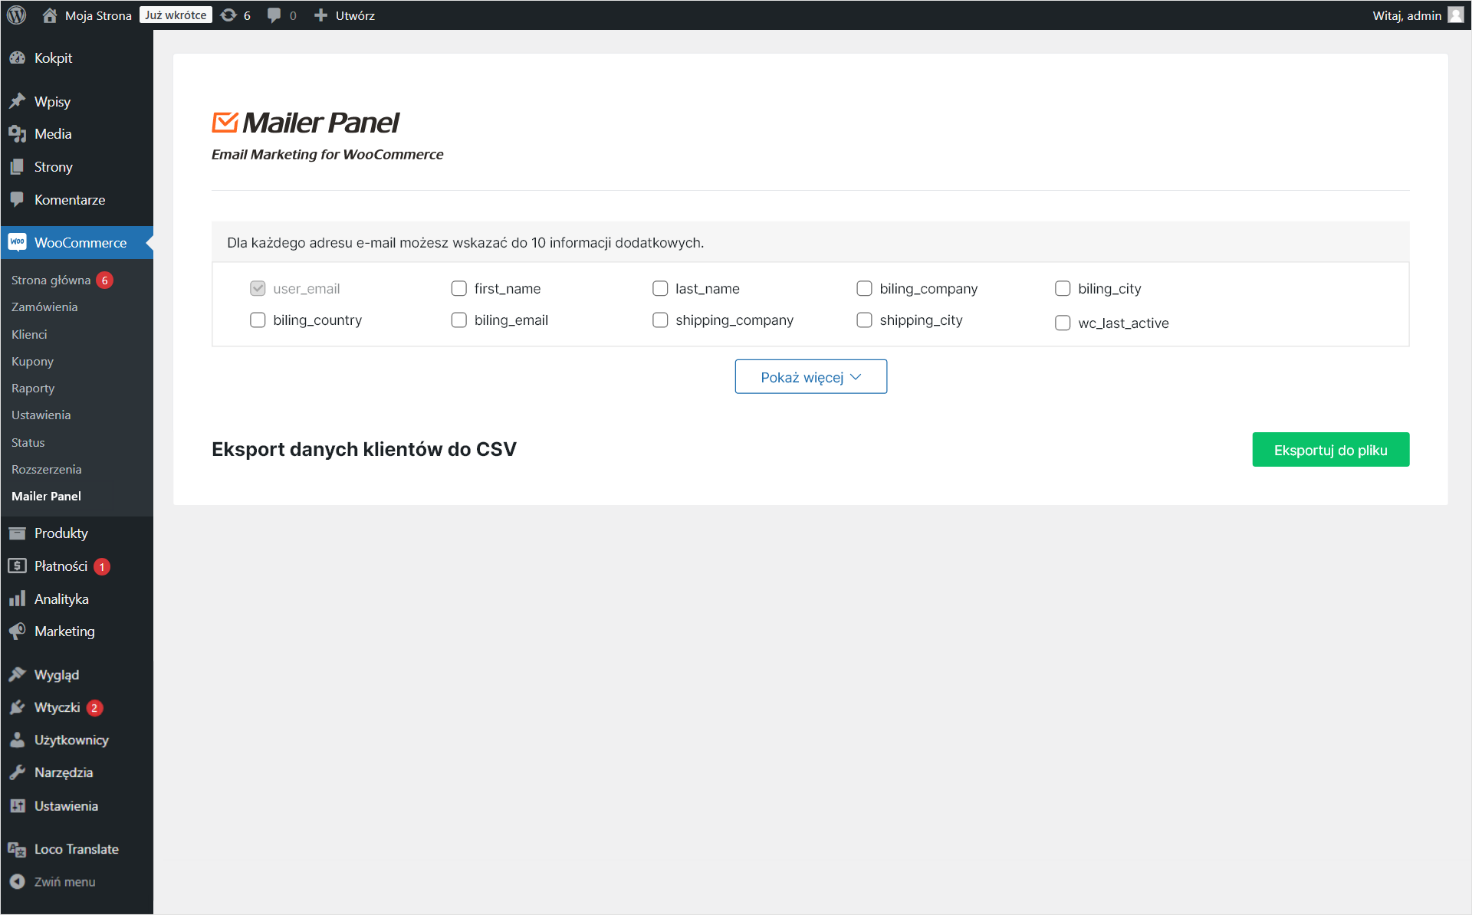Viewport: 1472px width, 915px height.
Task: Click the admin avatar icon
Action: pos(1456,15)
